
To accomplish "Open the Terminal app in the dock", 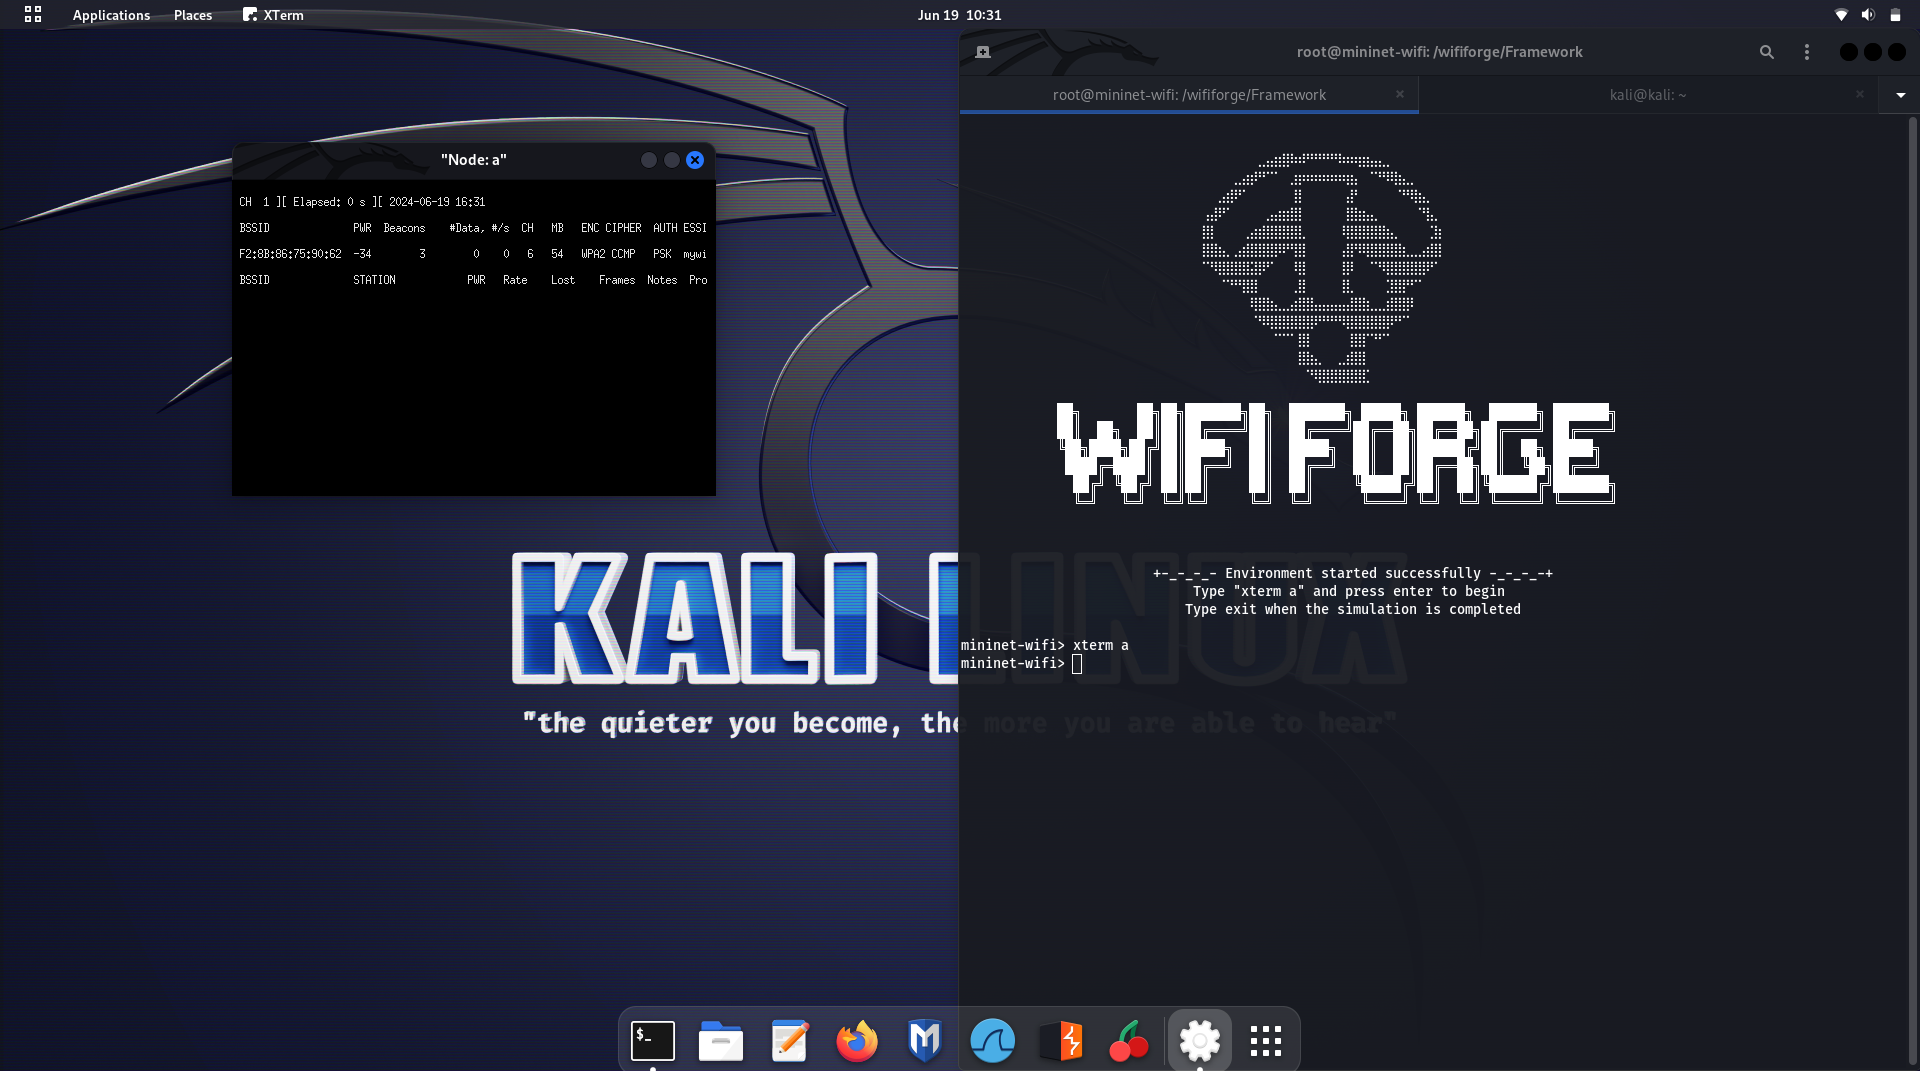I will click(x=652, y=1041).
